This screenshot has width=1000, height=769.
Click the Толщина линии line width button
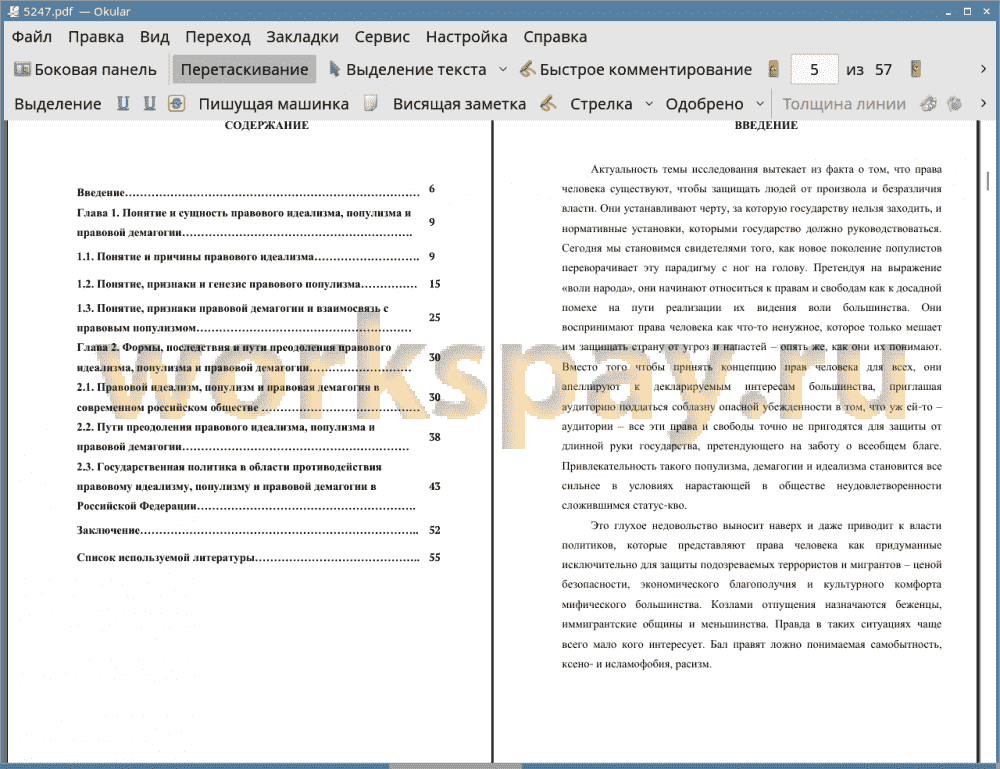coord(844,104)
